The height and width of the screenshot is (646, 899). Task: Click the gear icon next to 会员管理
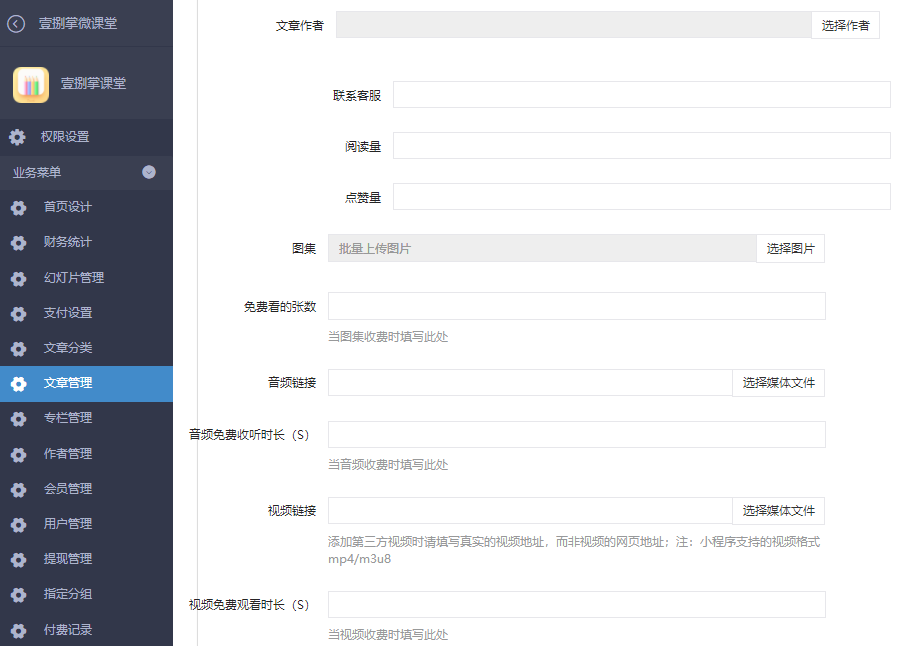pos(18,490)
